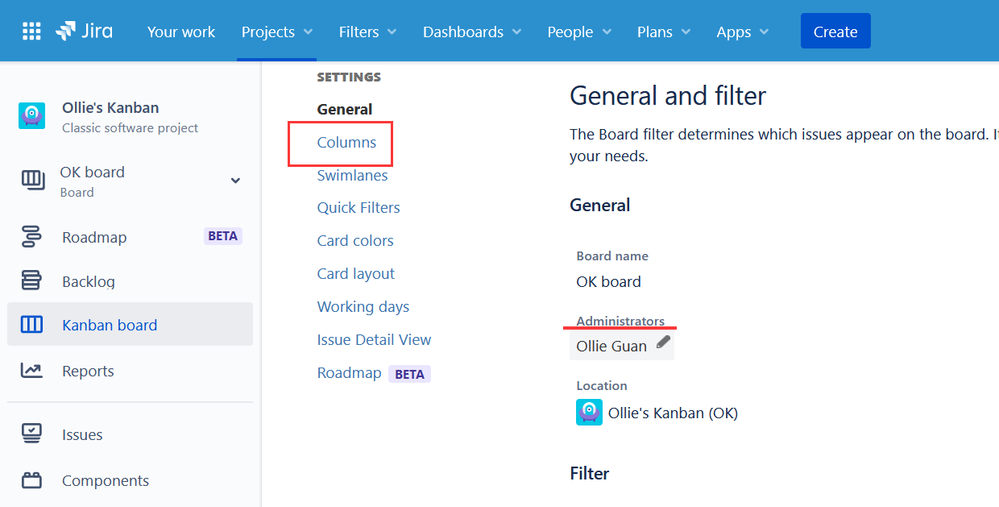Click the Jira logo
This screenshot has height=507, width=999.
[84, 31]
